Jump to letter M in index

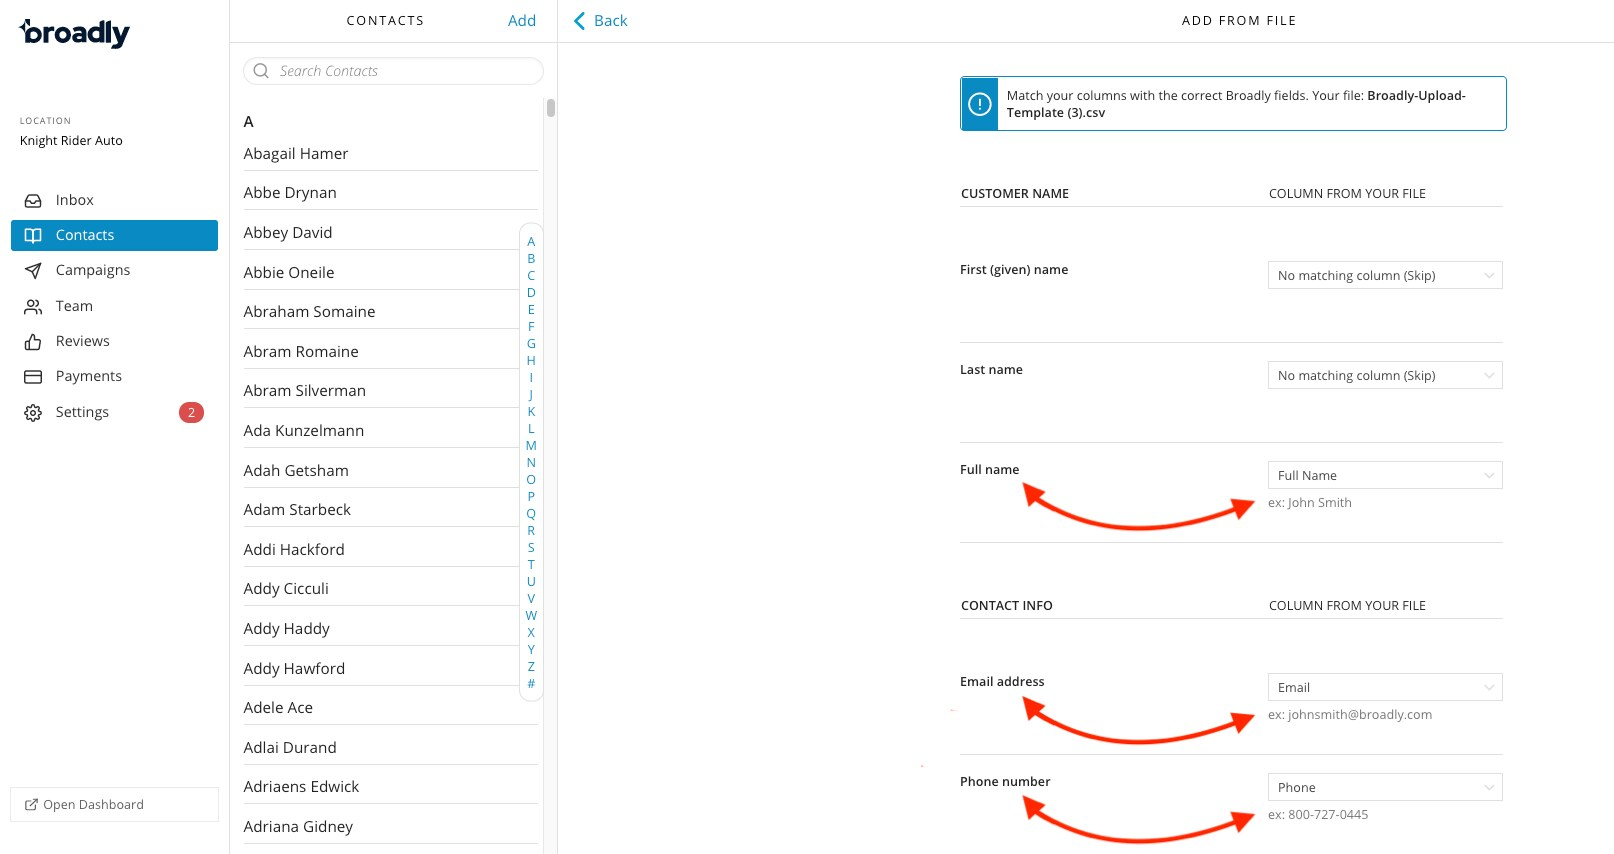pos(531,446)
